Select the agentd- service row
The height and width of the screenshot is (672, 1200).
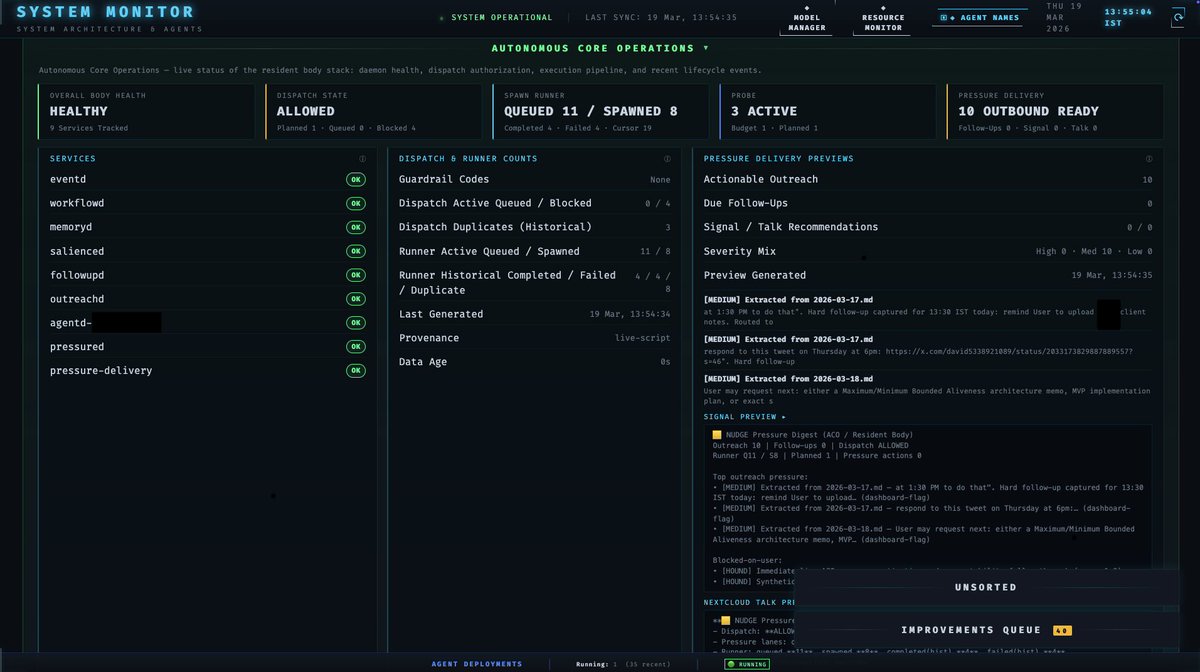[208, 323]
